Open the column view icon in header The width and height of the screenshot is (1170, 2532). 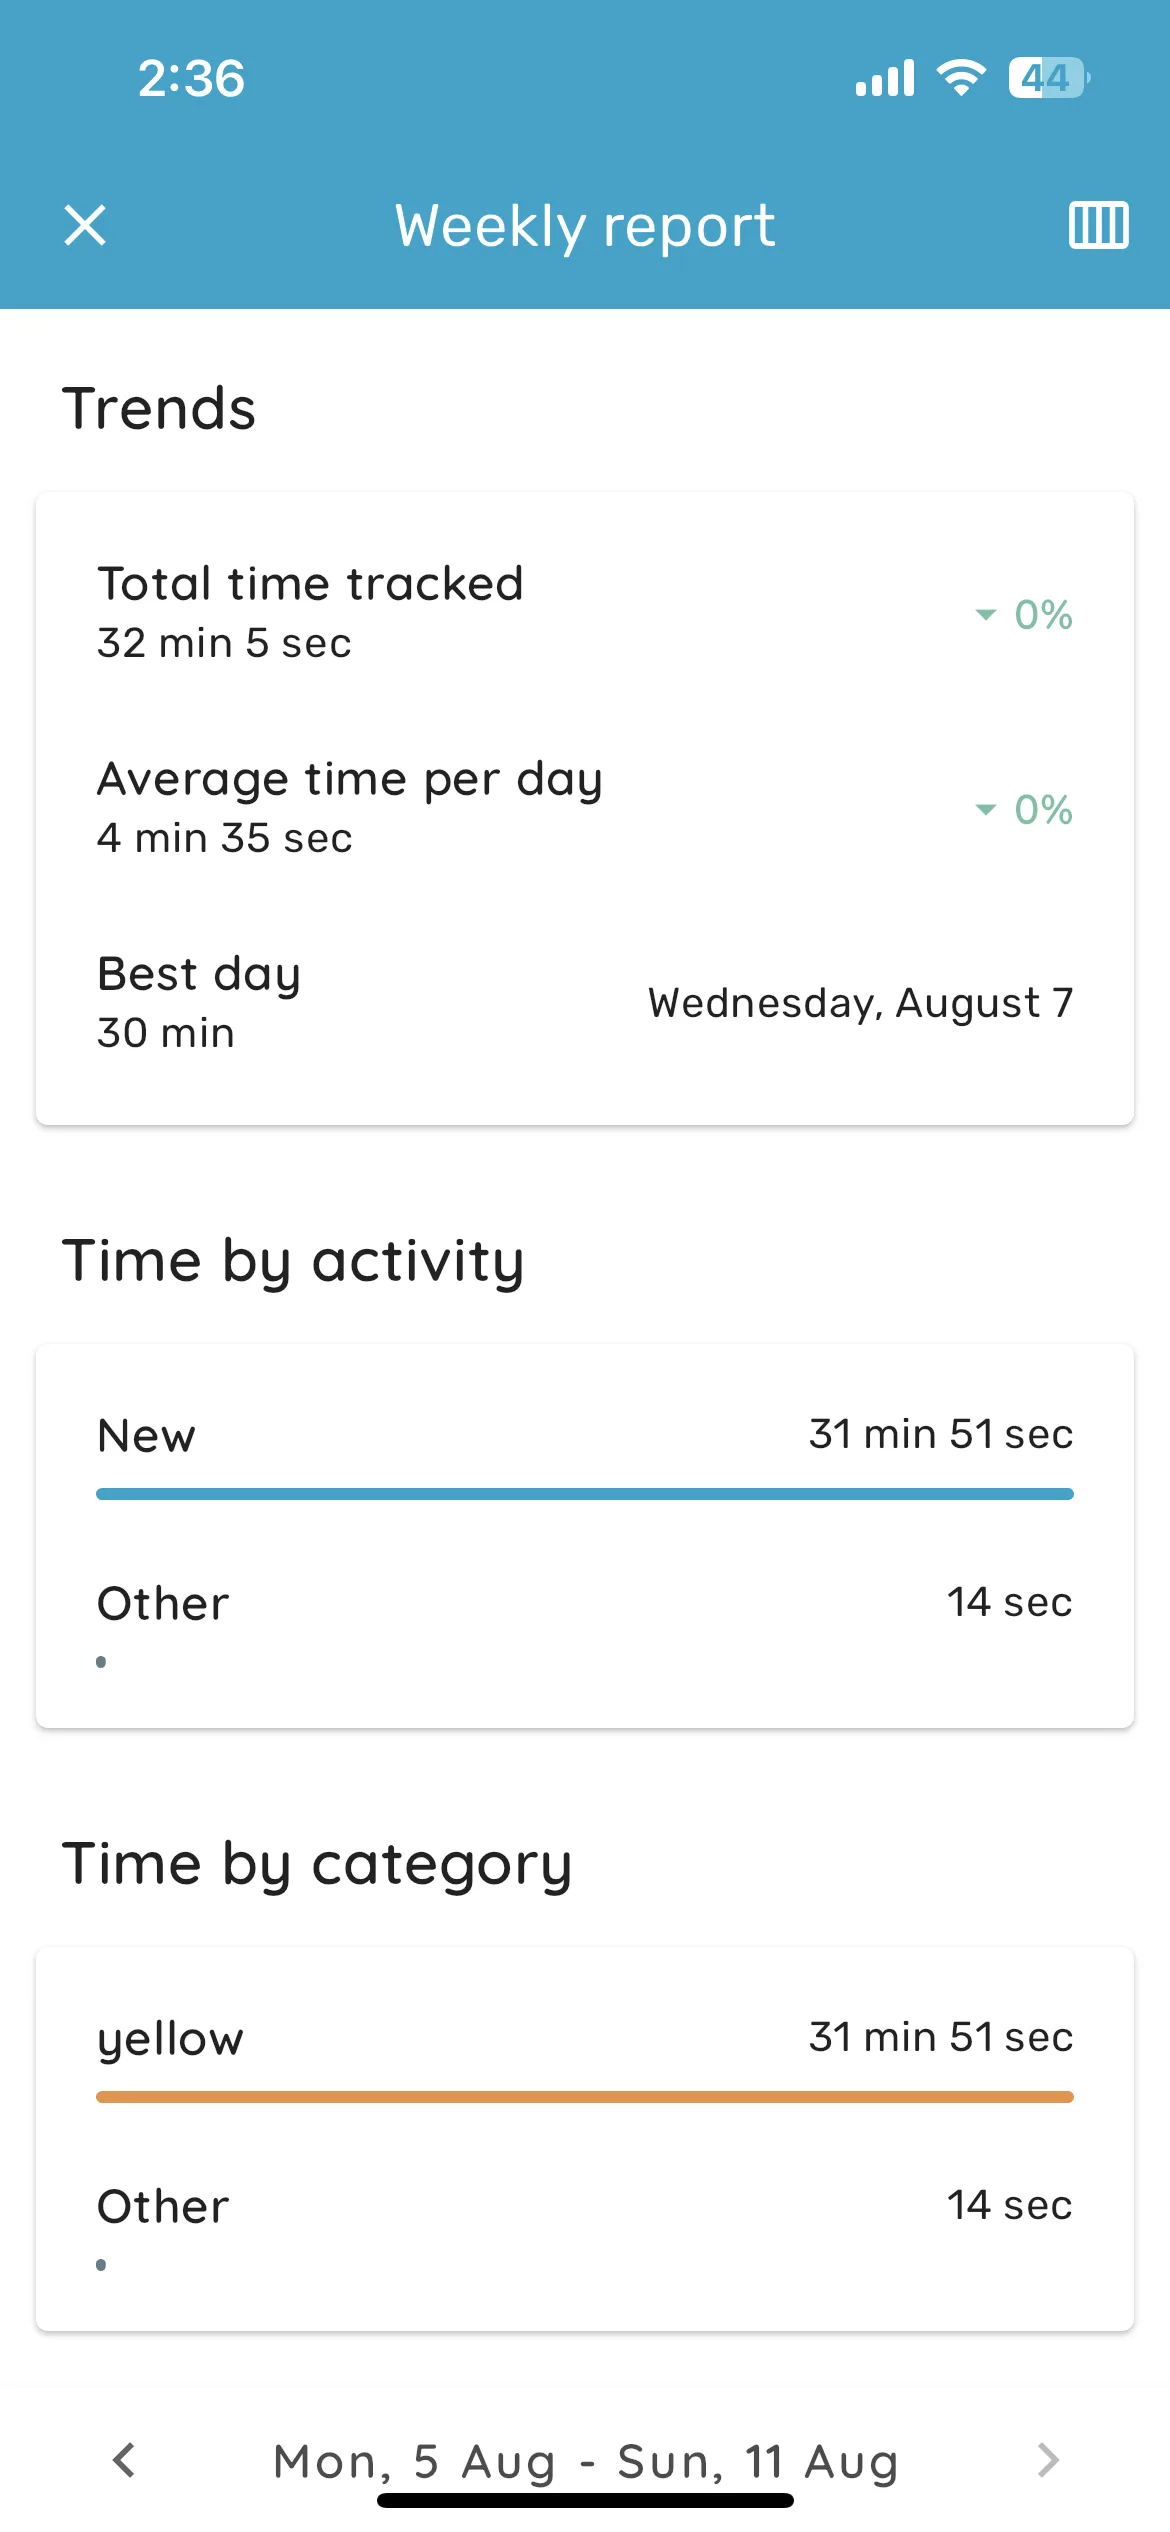[x=1098, y=225]
